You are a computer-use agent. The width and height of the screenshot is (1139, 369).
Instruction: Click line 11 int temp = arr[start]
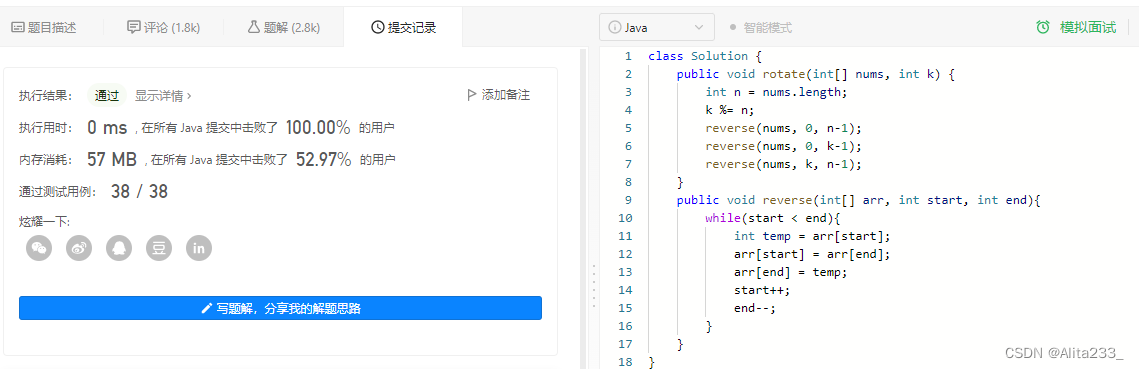click(x=812, y=236)
